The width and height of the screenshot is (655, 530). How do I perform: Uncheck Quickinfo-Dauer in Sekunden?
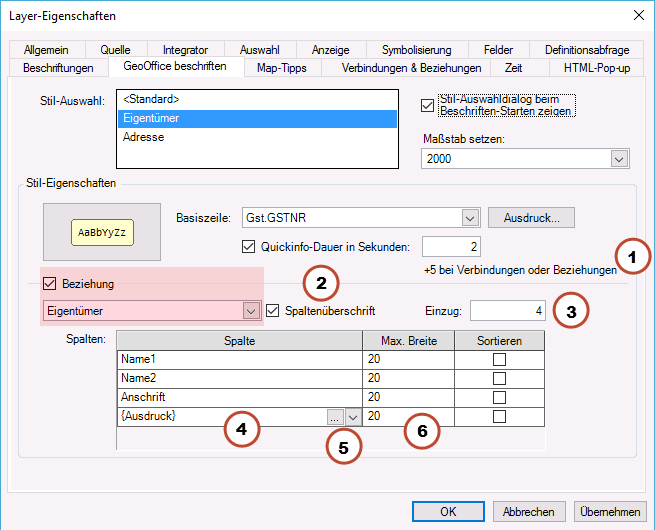(x=249, y=246)
